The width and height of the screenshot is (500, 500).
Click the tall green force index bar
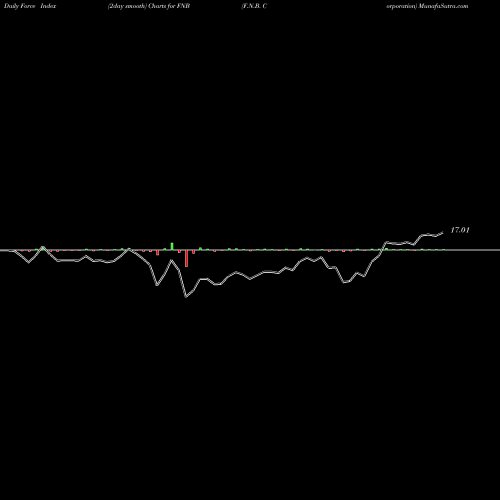(172, 246)
